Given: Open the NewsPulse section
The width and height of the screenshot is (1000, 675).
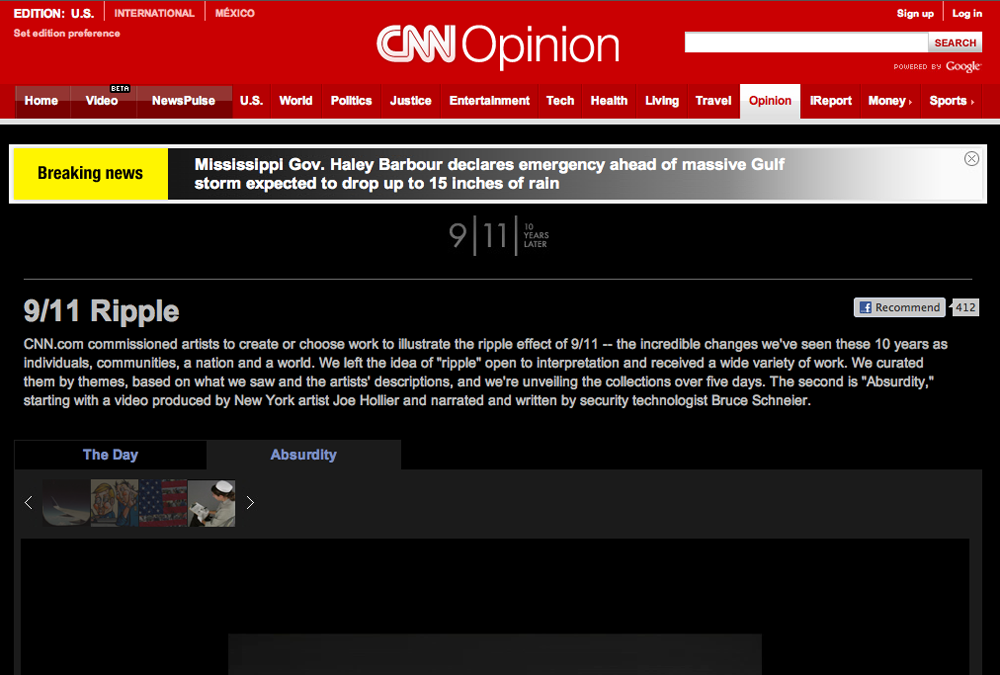Looking at the screenshot, I should pyautogui.click(x=184, y=101).
